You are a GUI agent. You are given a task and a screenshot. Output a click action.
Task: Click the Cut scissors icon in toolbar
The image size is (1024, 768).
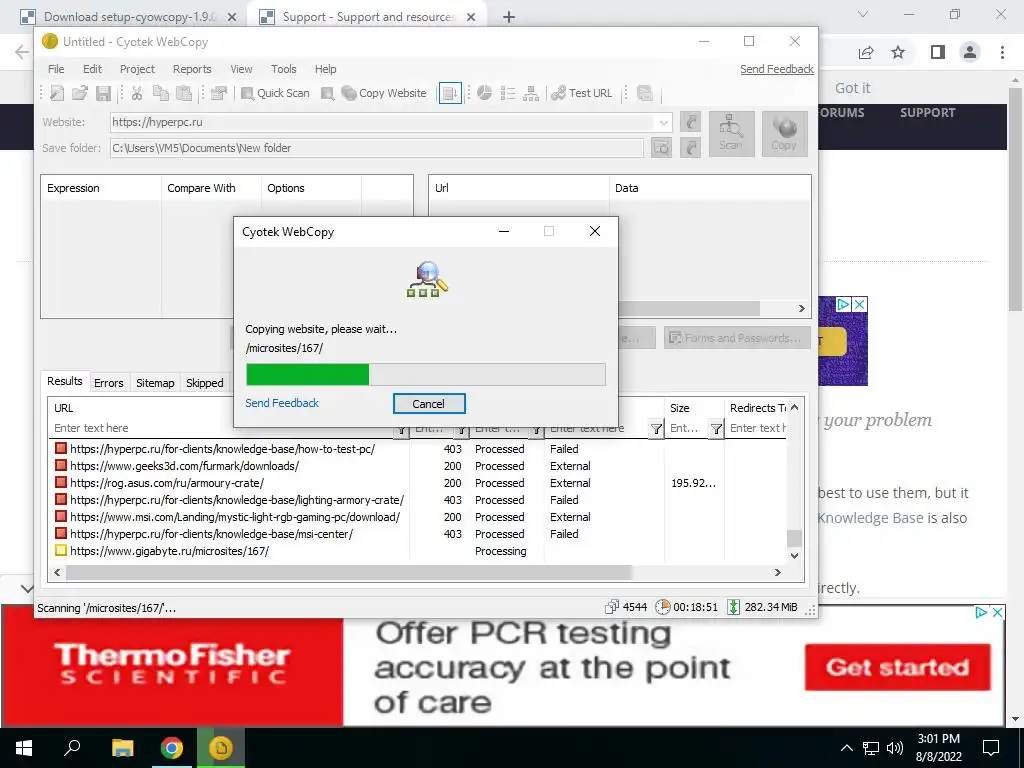(x=137, y=93)
